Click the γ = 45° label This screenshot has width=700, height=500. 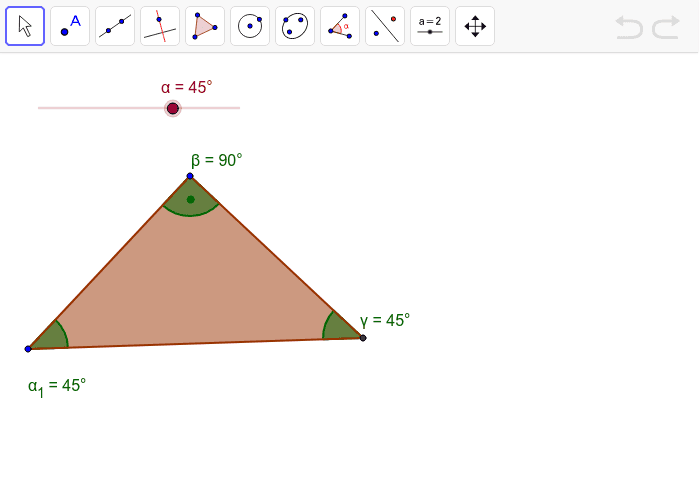[x=385, y=320]
